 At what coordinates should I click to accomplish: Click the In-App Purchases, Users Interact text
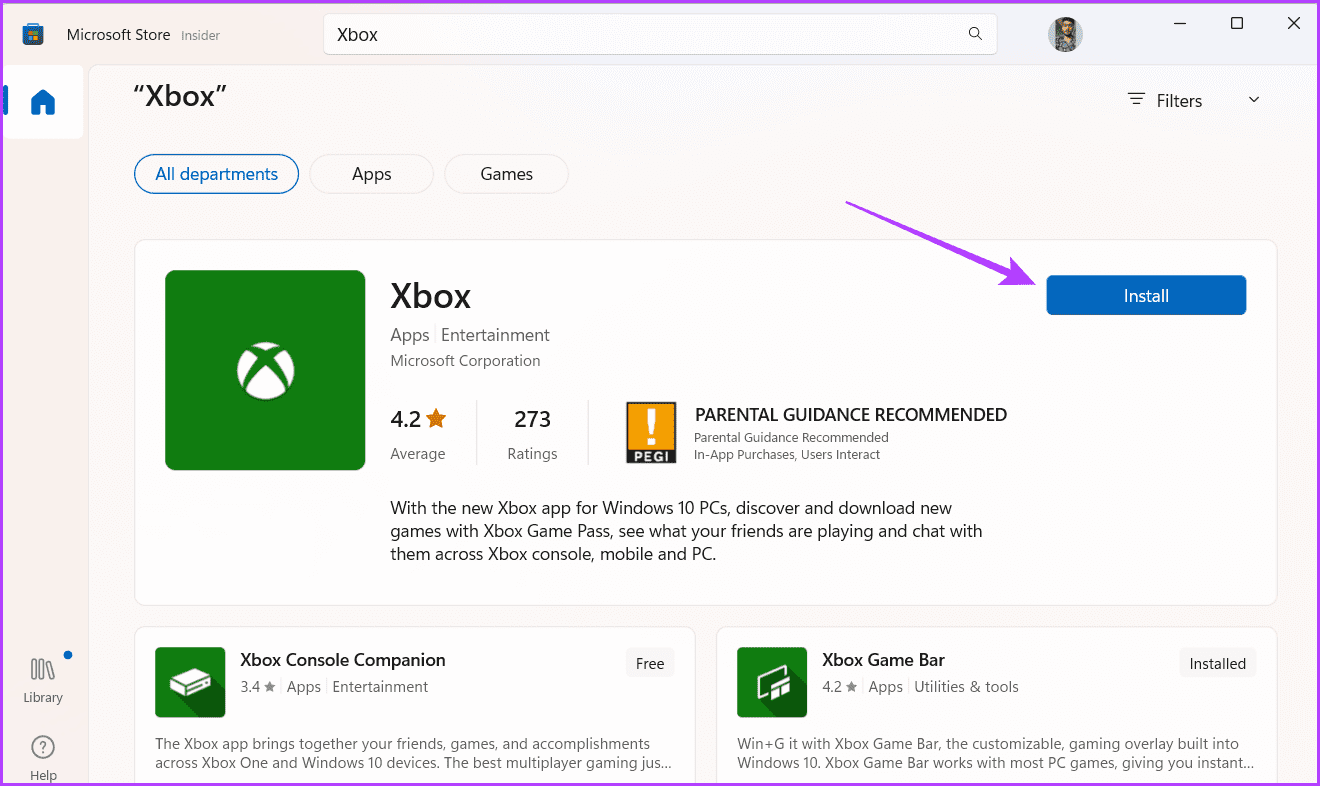(787, 455)
